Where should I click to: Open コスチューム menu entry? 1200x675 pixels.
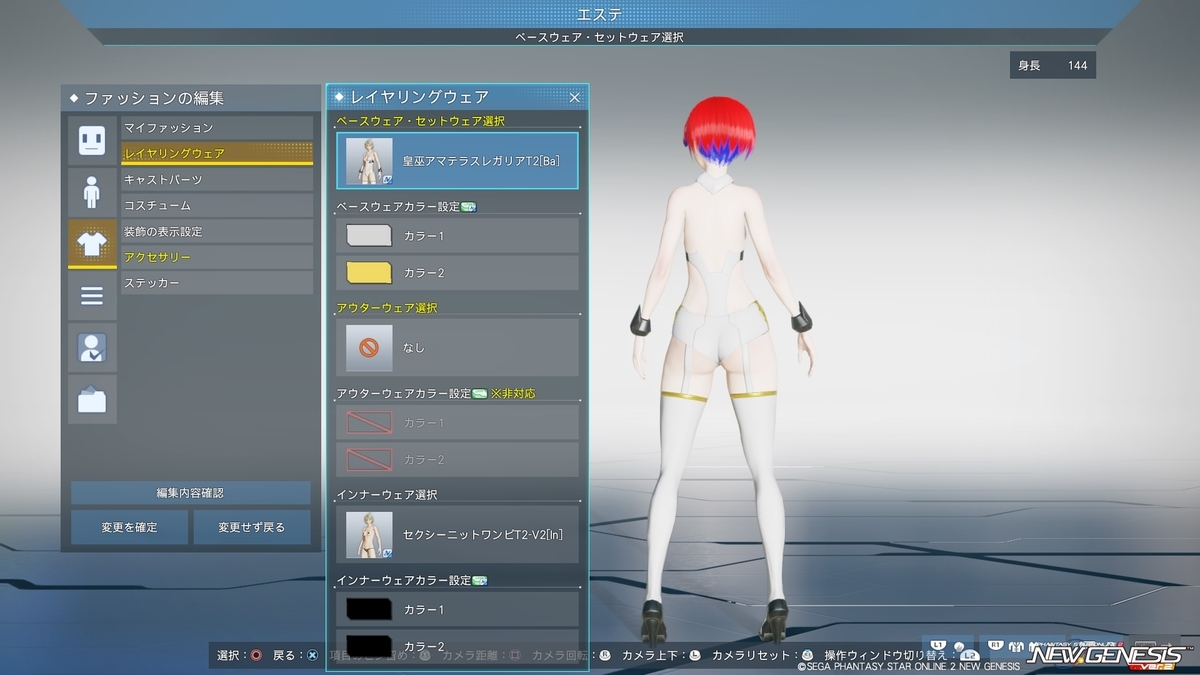pyautogui.click(x=217, y=206)
